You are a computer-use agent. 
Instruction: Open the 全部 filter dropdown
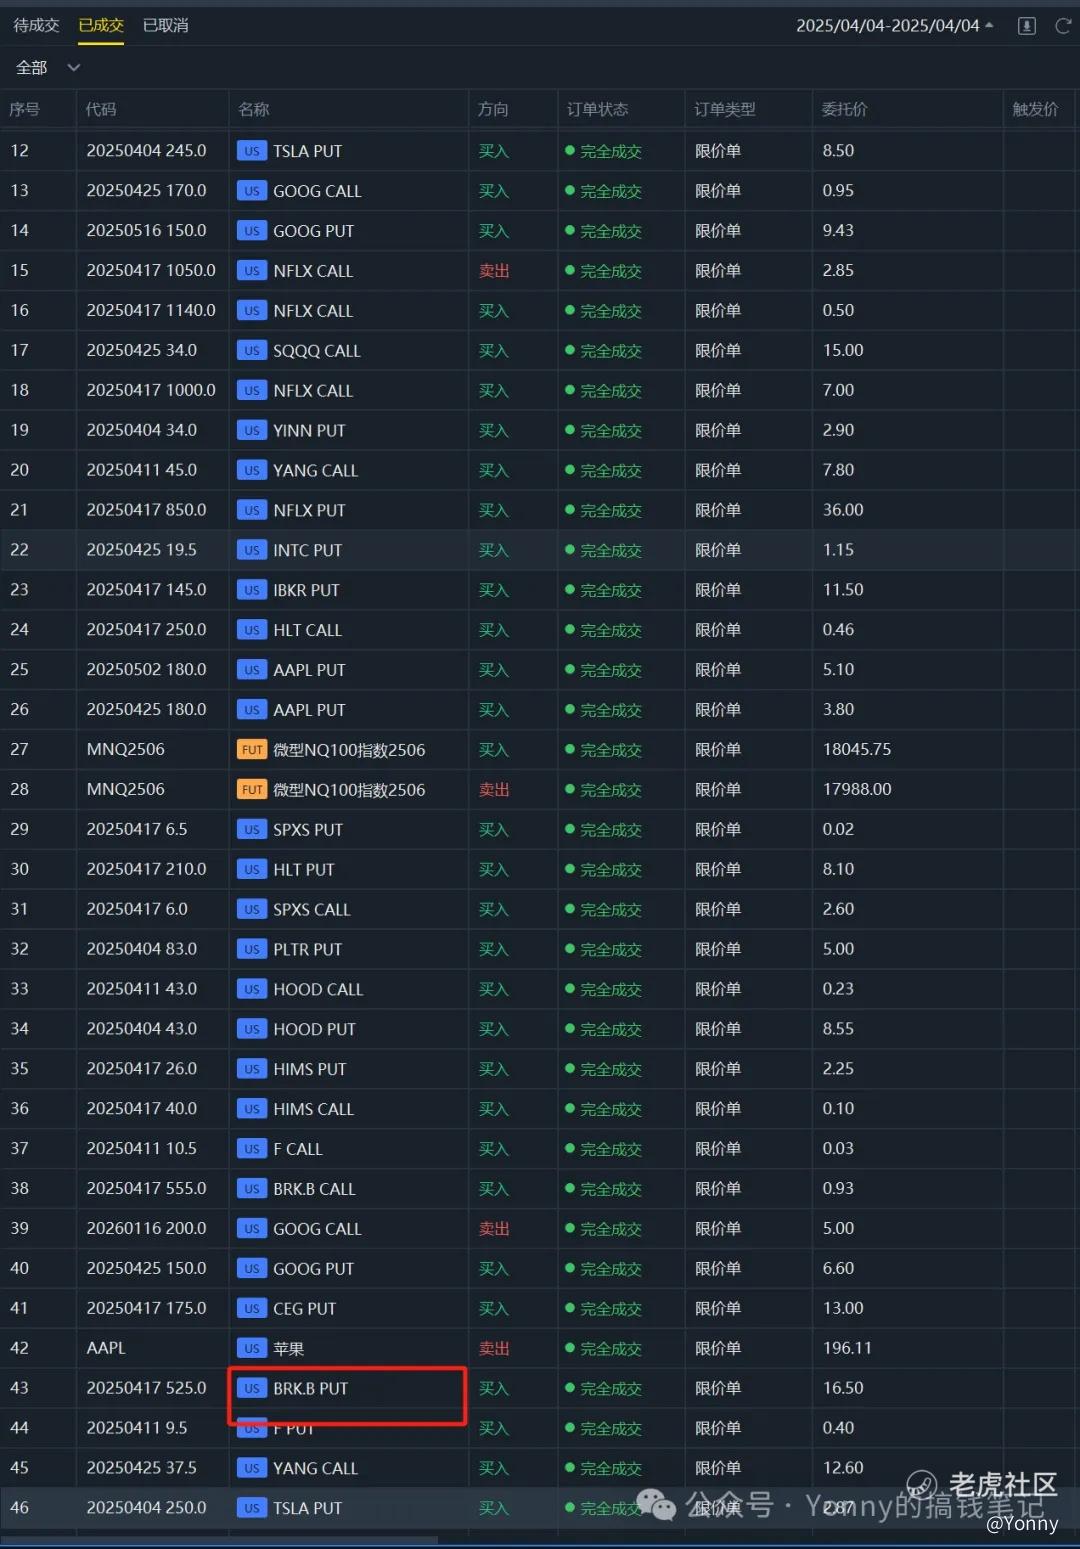(47, 68)
